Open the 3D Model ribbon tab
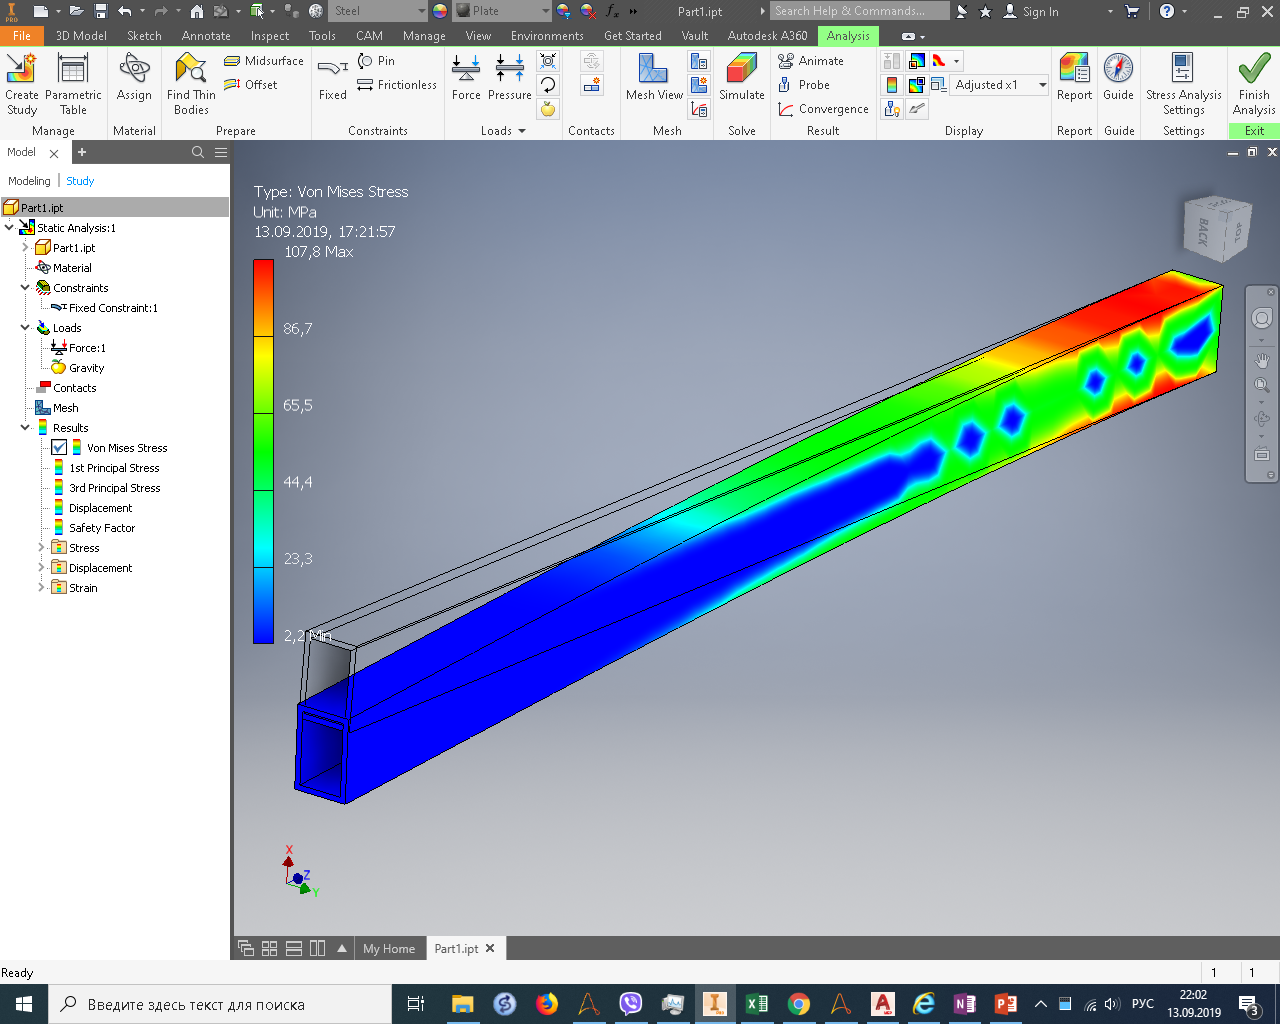The width and height of the screenshot is (1280, 1024). pyautogui.click(x=81, y=36)
